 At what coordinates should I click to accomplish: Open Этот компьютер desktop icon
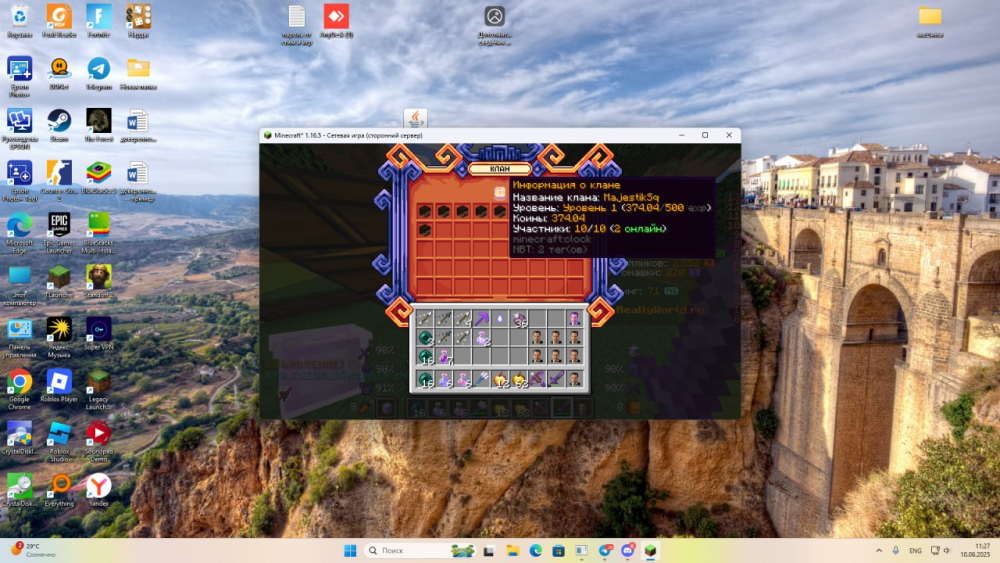coord(19,286)
